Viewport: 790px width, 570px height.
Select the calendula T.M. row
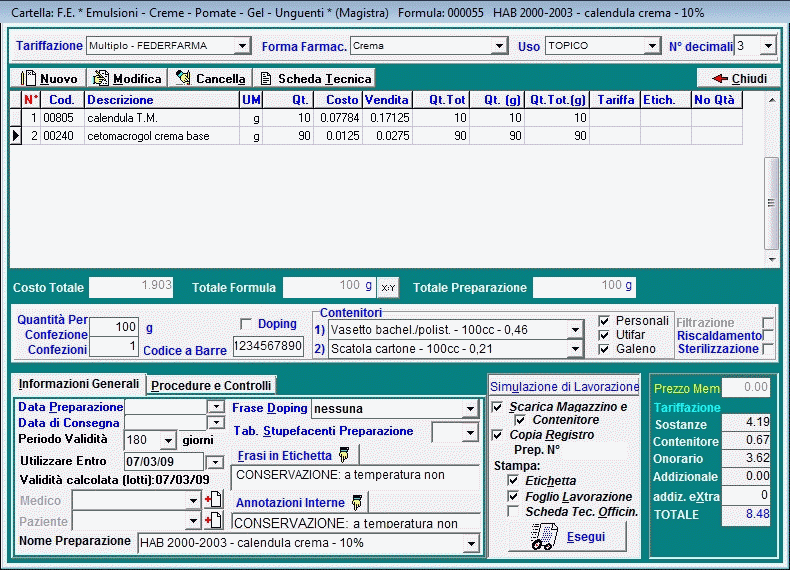(x=376, y=118)
